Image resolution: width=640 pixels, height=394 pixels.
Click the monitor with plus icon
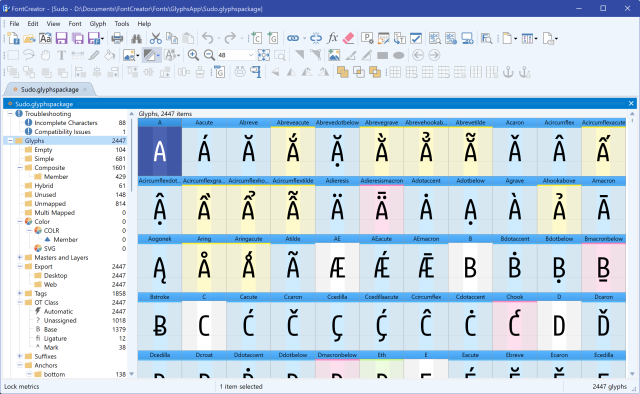467,38
